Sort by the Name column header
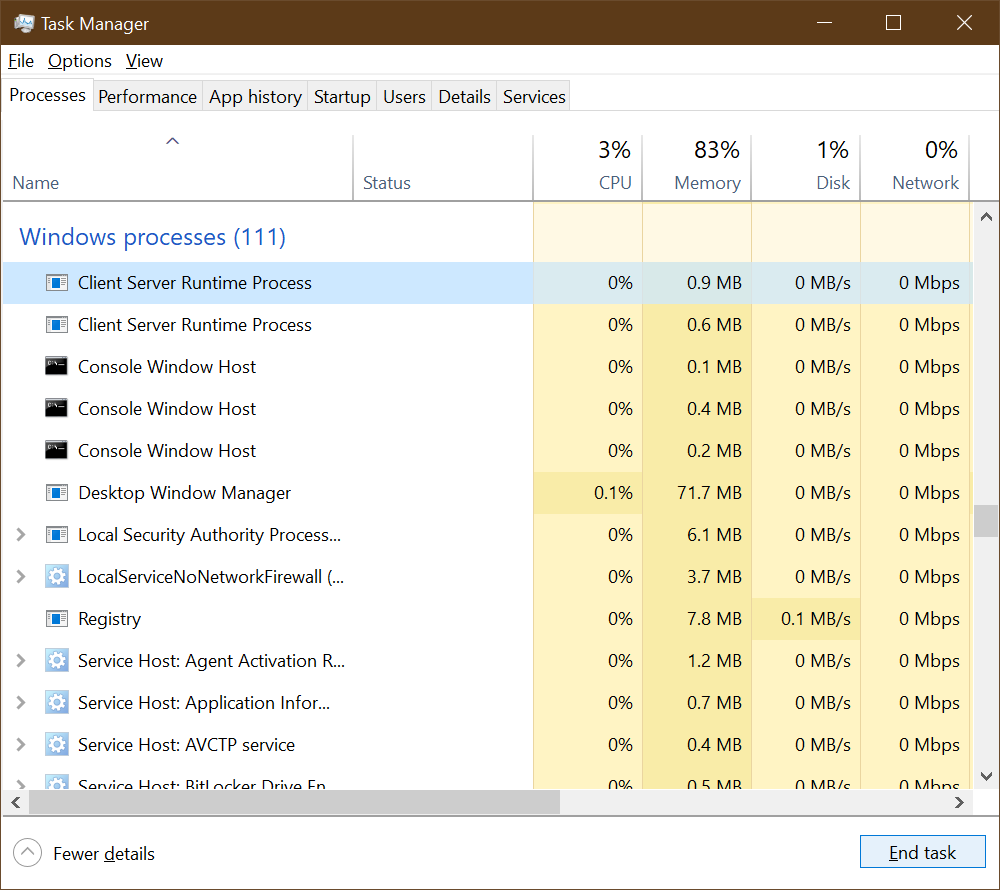 click(177, 168)
